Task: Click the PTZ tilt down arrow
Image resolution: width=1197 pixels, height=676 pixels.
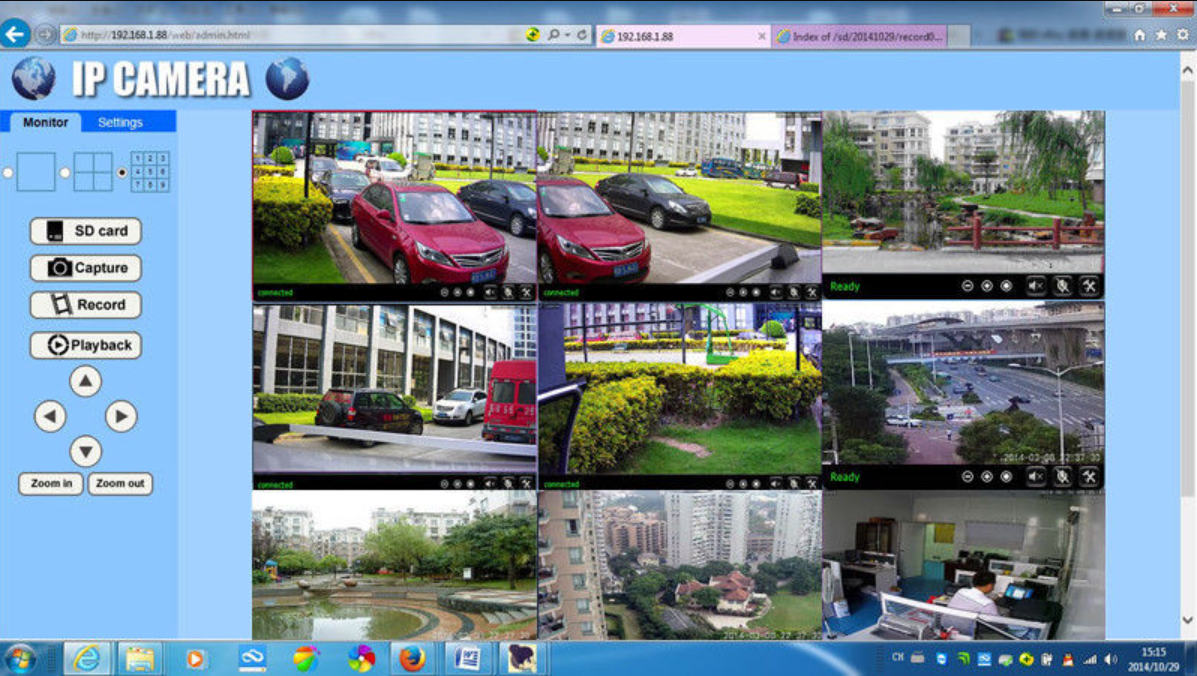Action: coord(86,451)
